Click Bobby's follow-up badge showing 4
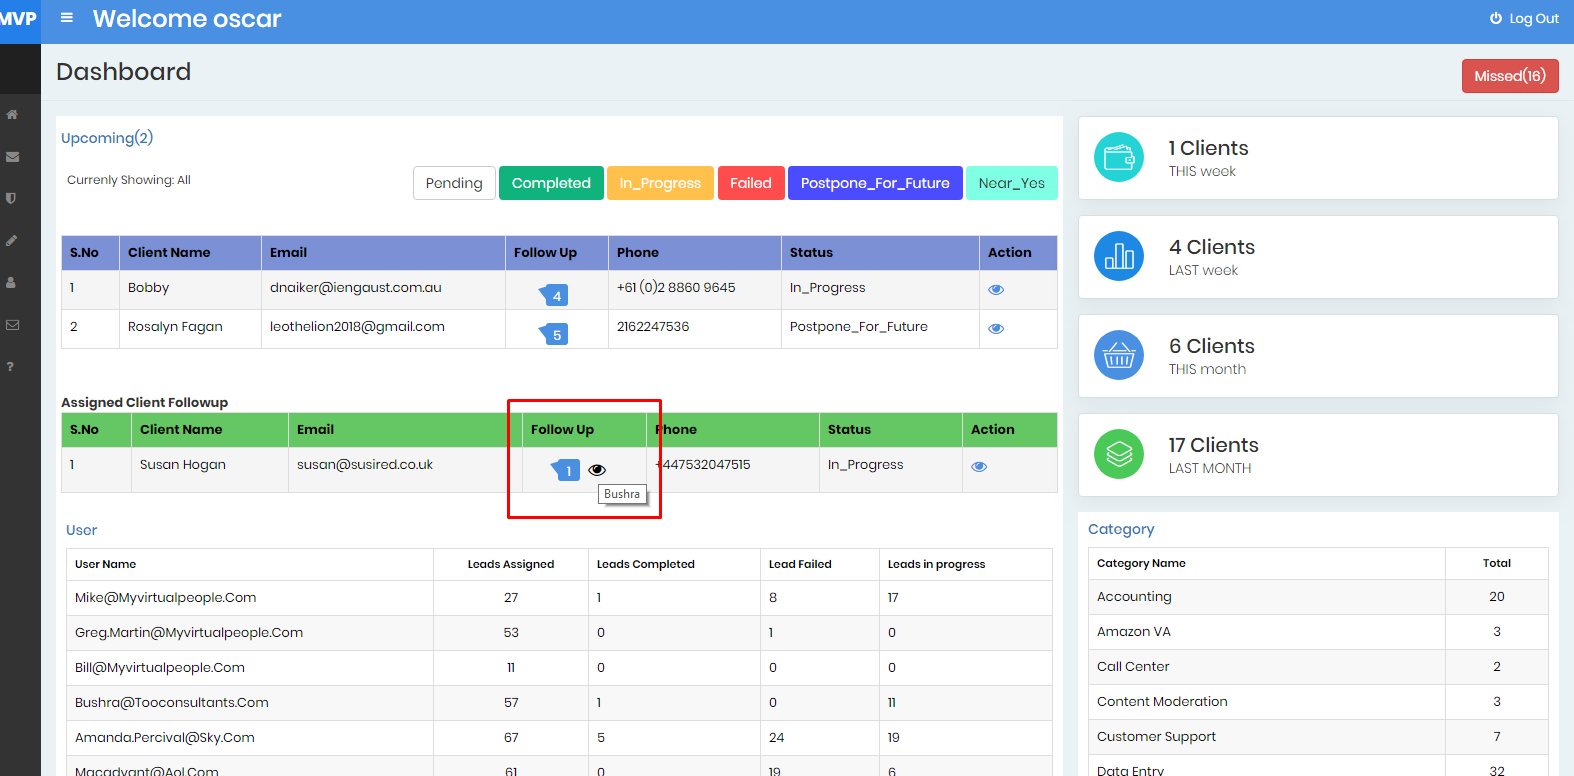This screenshot has width=1574, height=776. pyautogui.click(x=555, y=295)
